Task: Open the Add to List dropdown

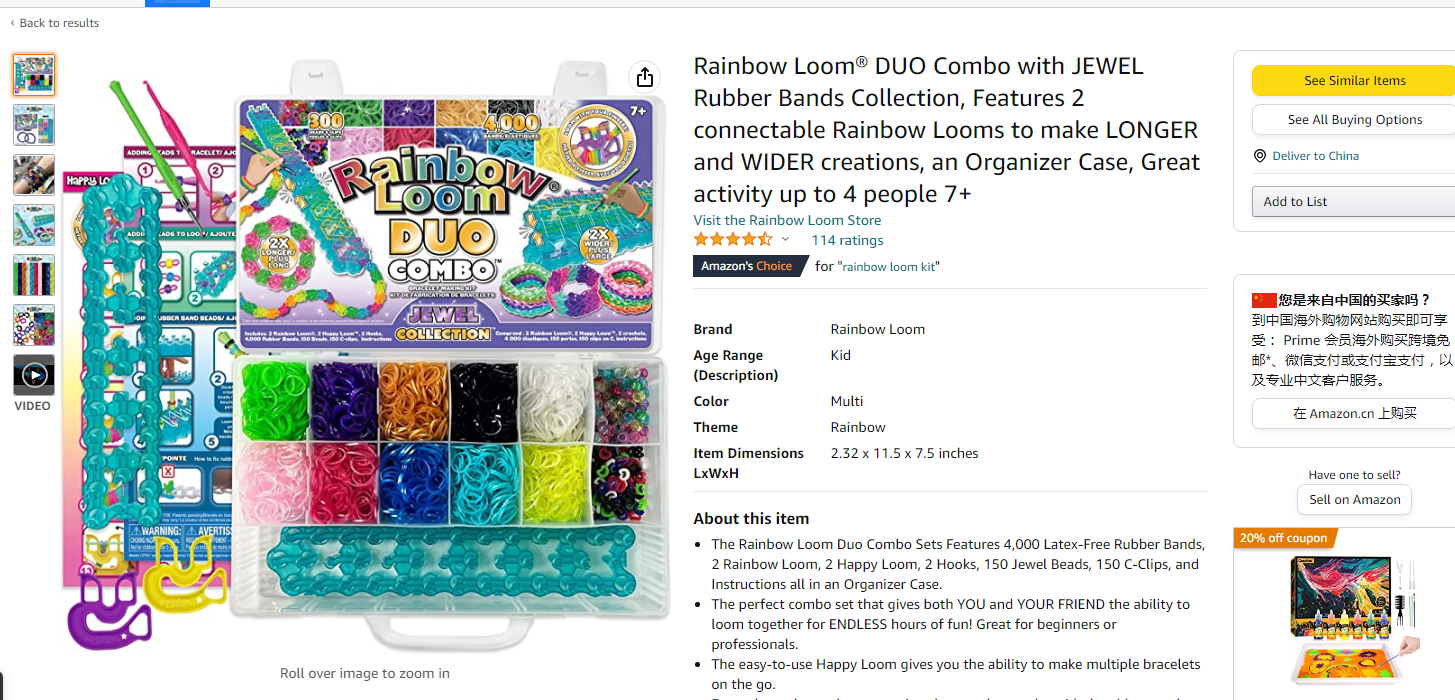Action: [1352, 201]
